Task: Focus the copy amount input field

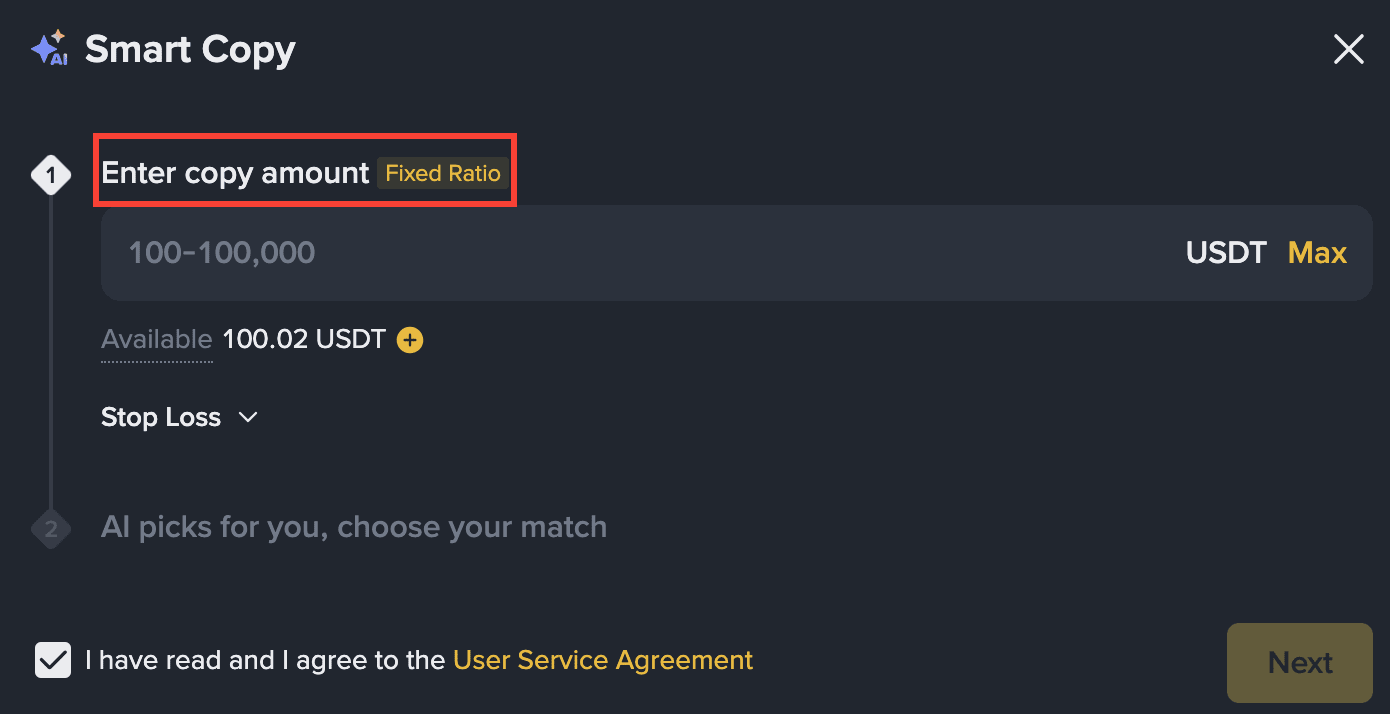Action: pyautogui.click(x=600, y=253)
